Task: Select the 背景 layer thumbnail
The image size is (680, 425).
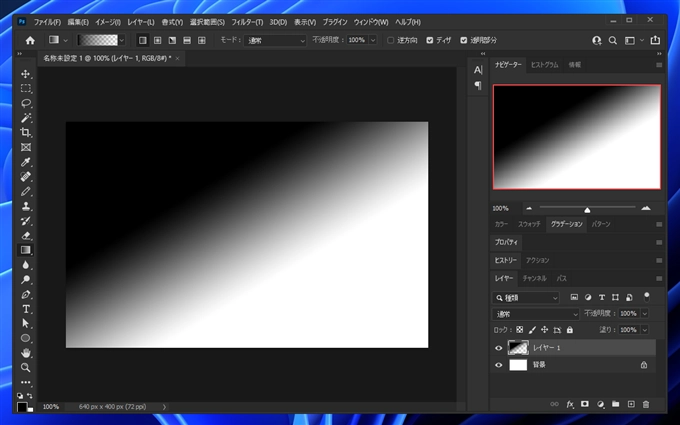Action: (x=518, y=365)
